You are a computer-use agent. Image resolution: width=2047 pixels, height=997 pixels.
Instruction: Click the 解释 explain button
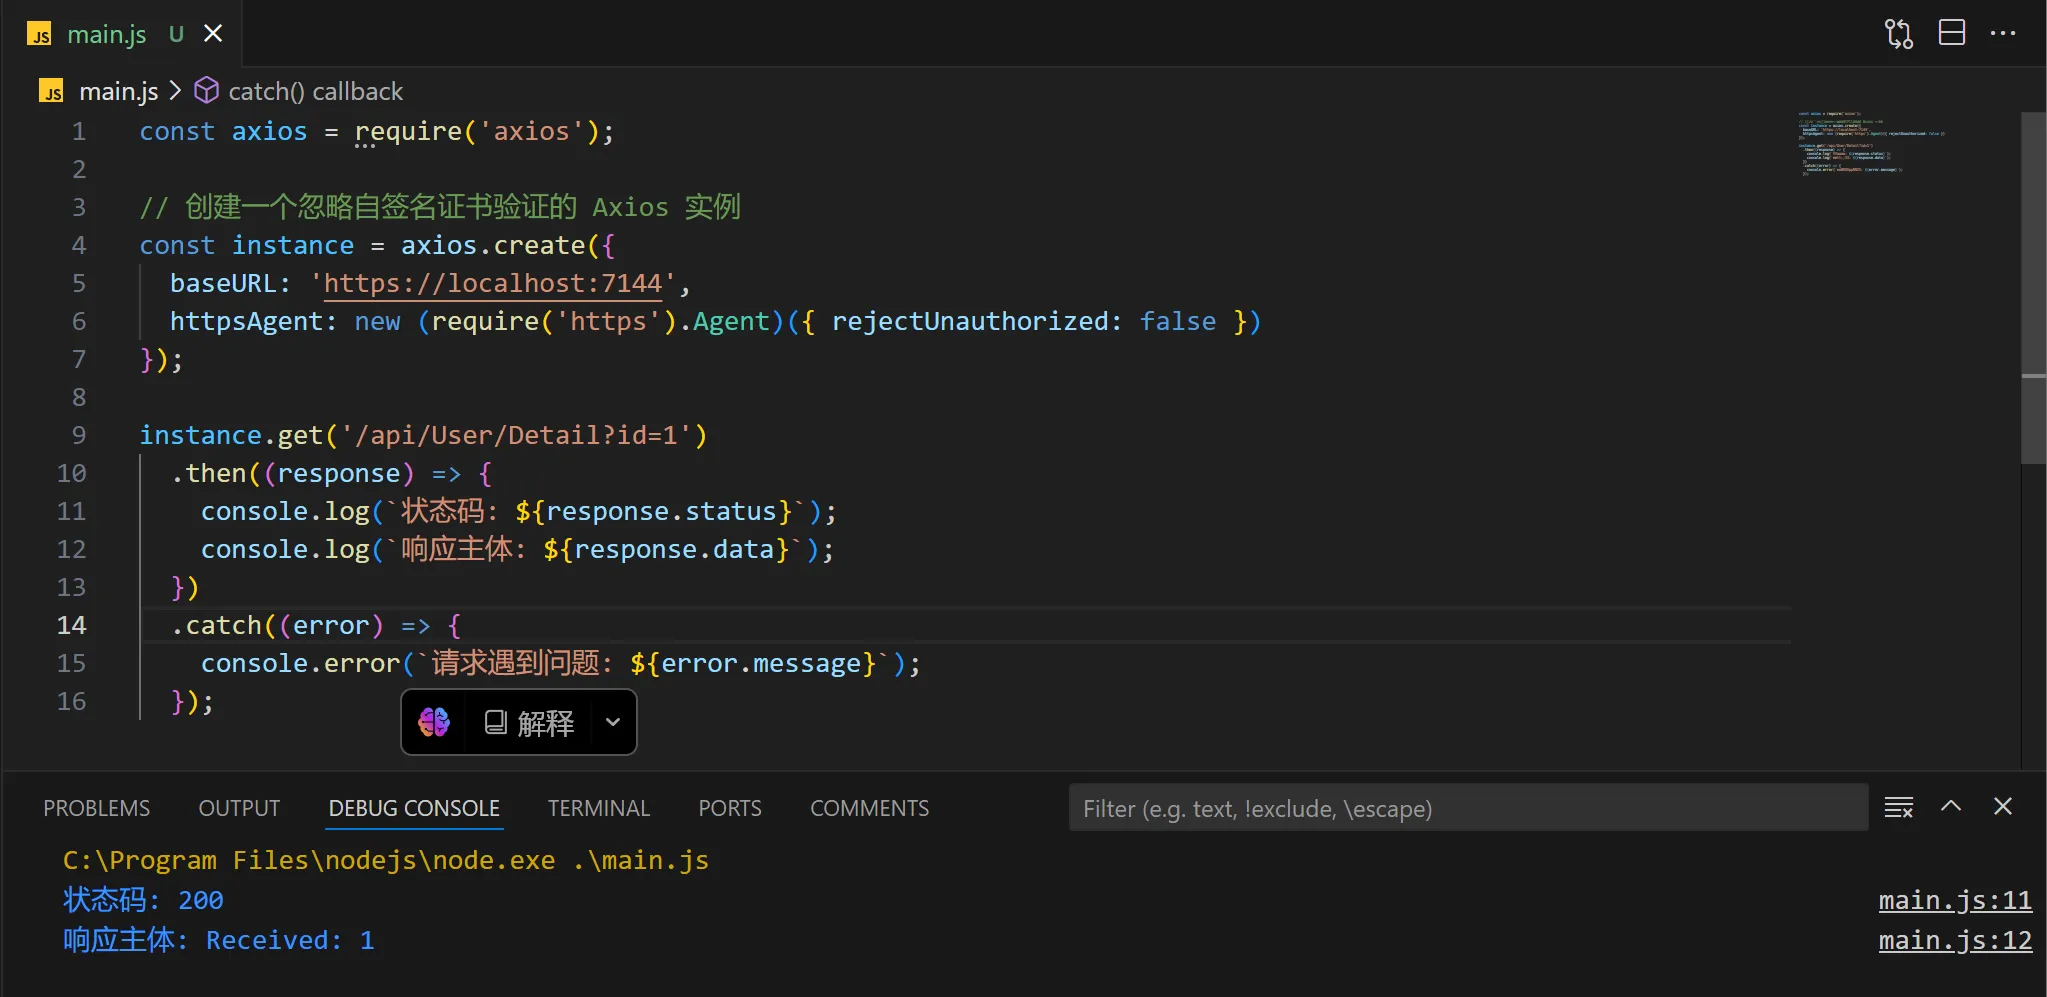click(x=530, y=722)
